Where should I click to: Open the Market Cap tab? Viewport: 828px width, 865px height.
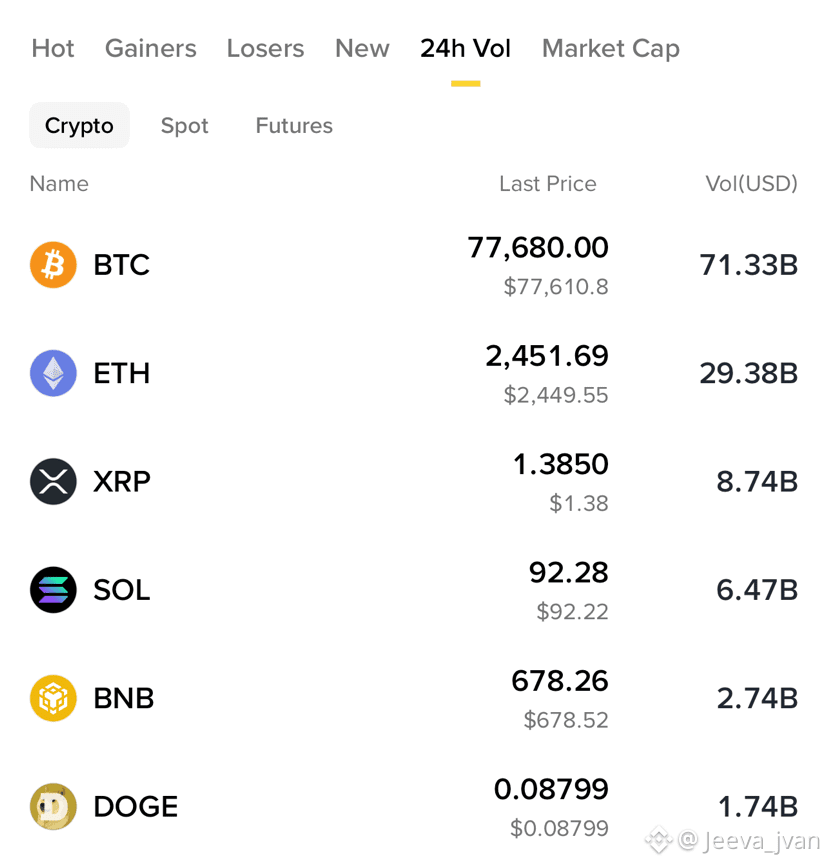pos(611,49)
